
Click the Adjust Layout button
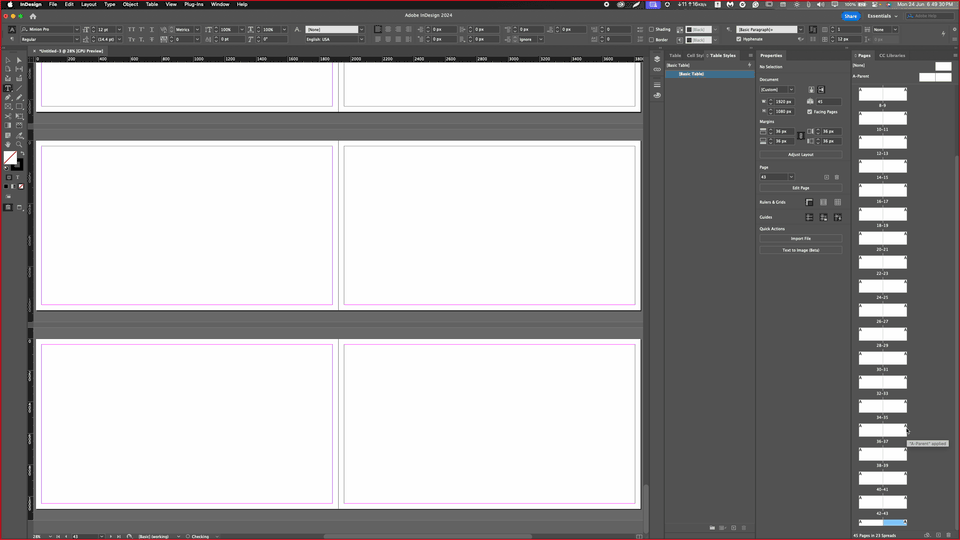pyautogui.click(x=801, y=155)
